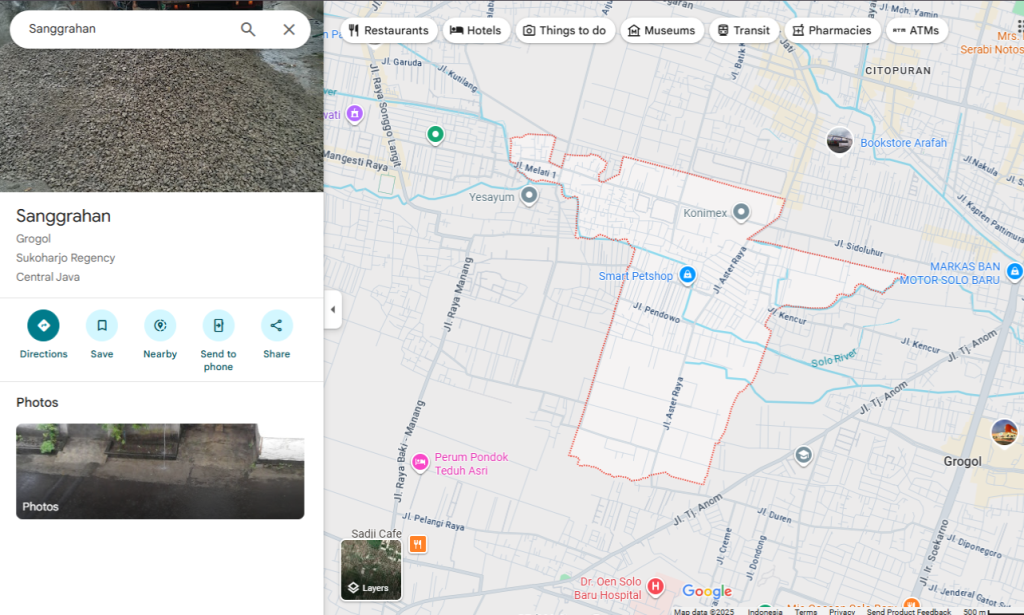Open Perum Pondok Teduh Asri lodging marker

point(420,462)
